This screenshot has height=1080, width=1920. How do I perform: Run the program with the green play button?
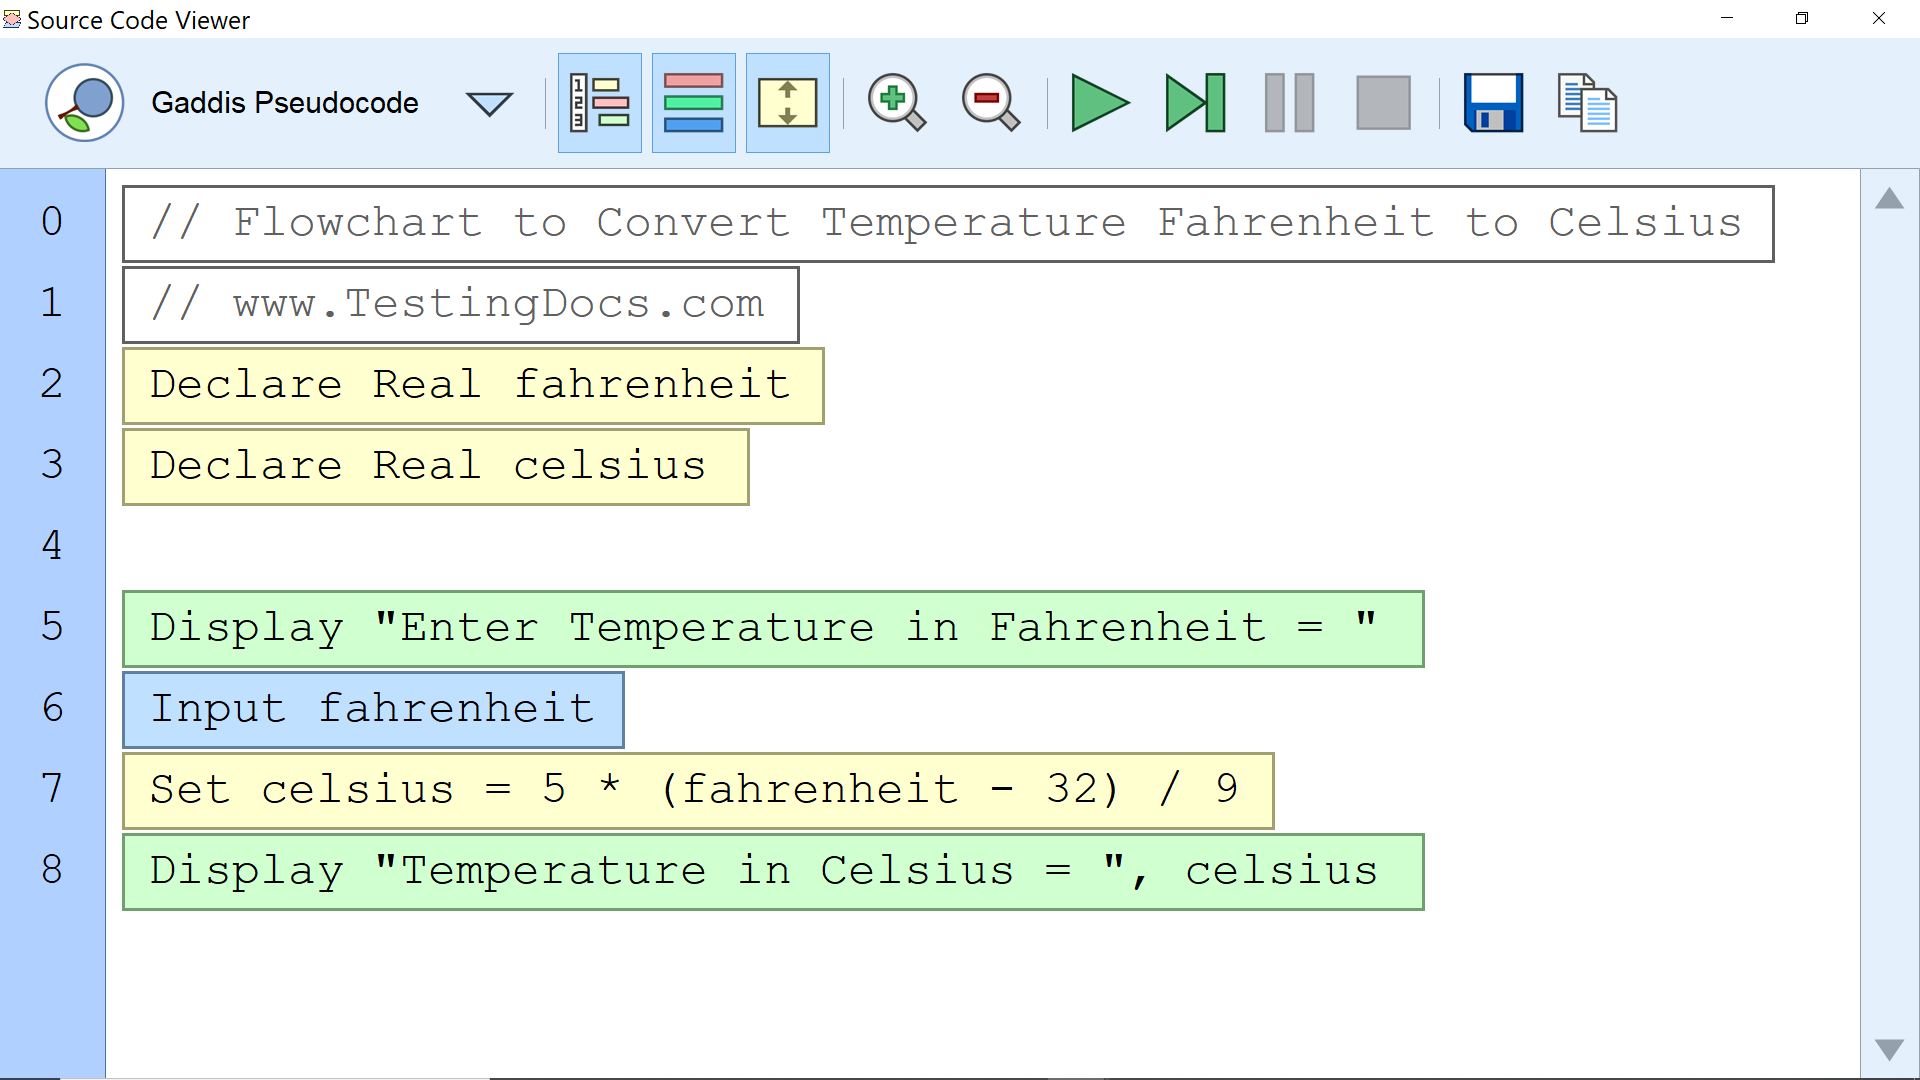[1099, 103]
